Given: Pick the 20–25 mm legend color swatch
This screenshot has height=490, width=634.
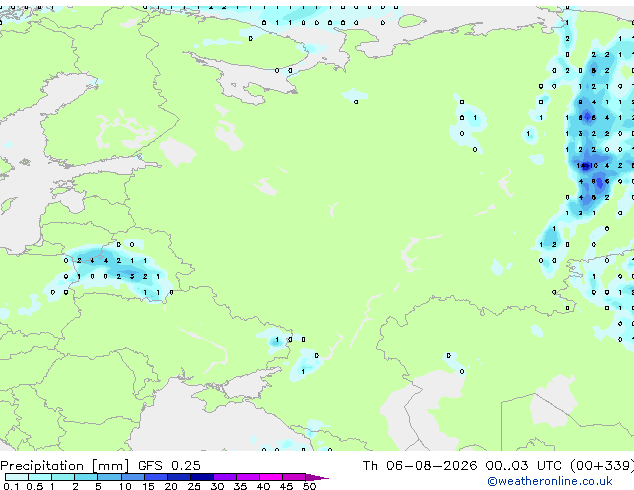Looking at the screenshot, I should (x=178, y=477).
